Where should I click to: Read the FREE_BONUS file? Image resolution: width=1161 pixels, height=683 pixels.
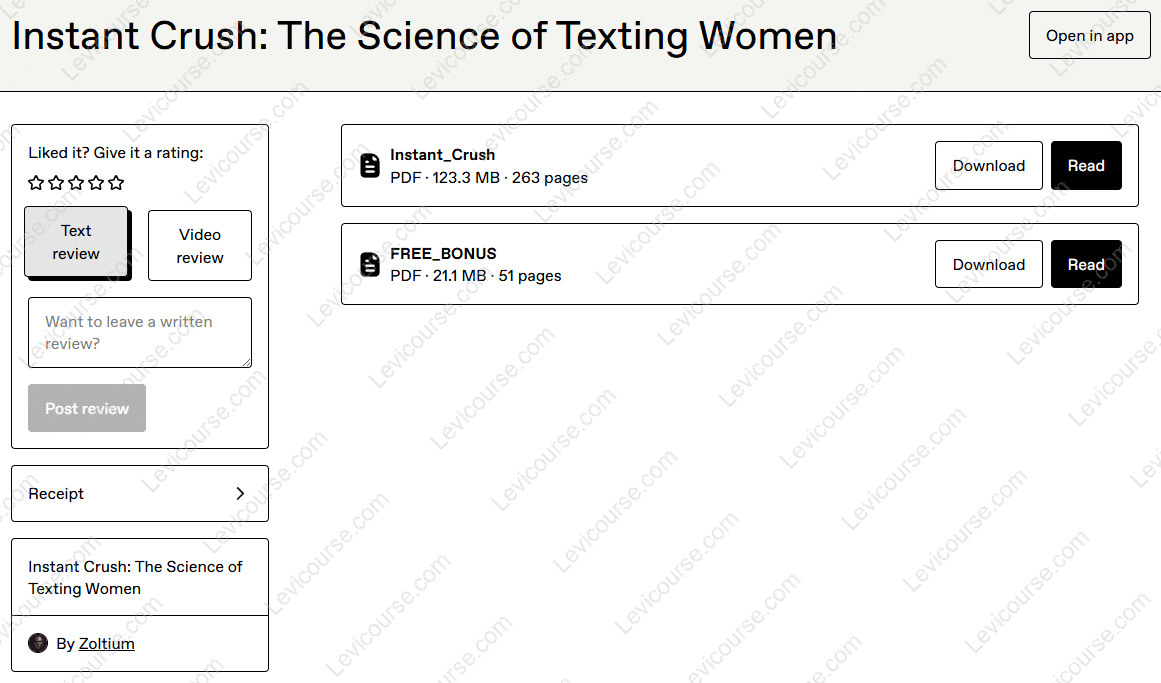(x=1086, y=265)
